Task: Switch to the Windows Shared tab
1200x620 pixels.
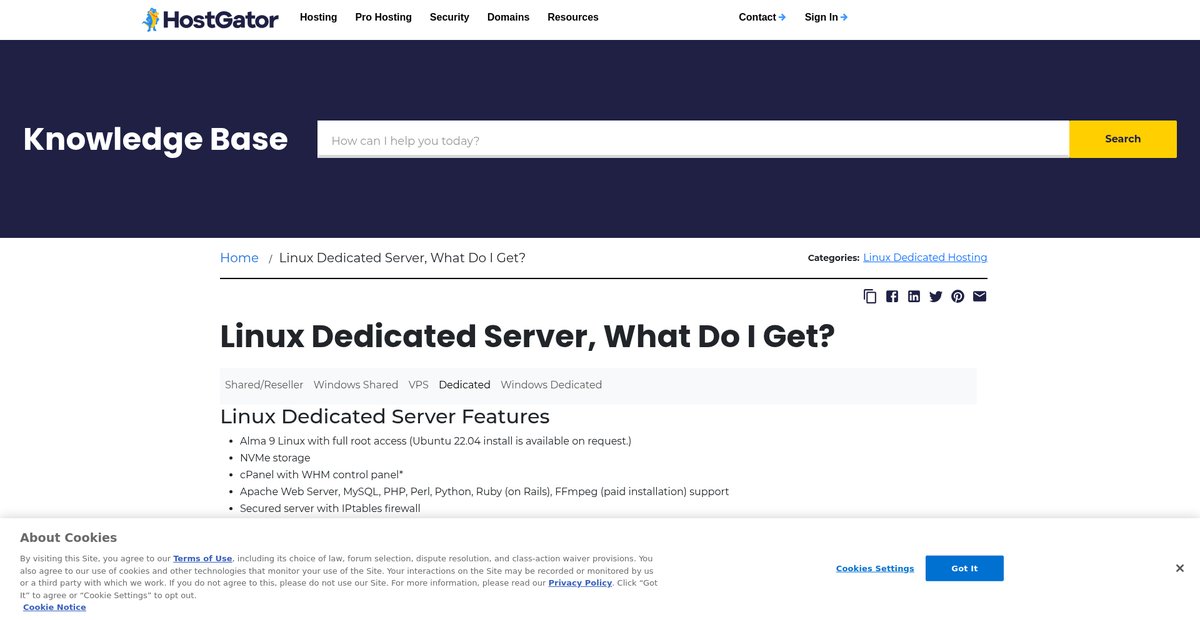Action: point(356,385)
